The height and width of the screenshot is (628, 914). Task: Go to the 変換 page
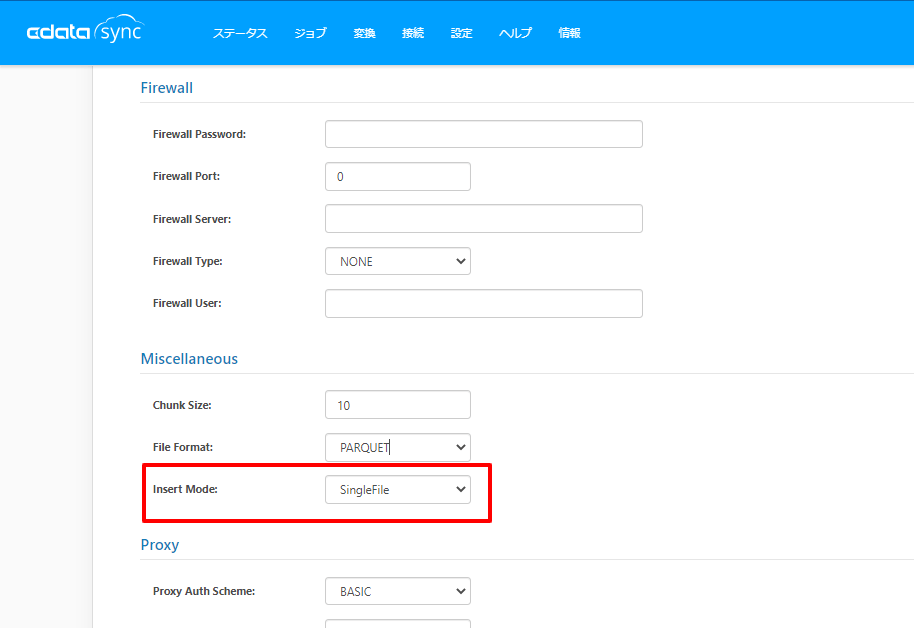[x=364, y=33]
